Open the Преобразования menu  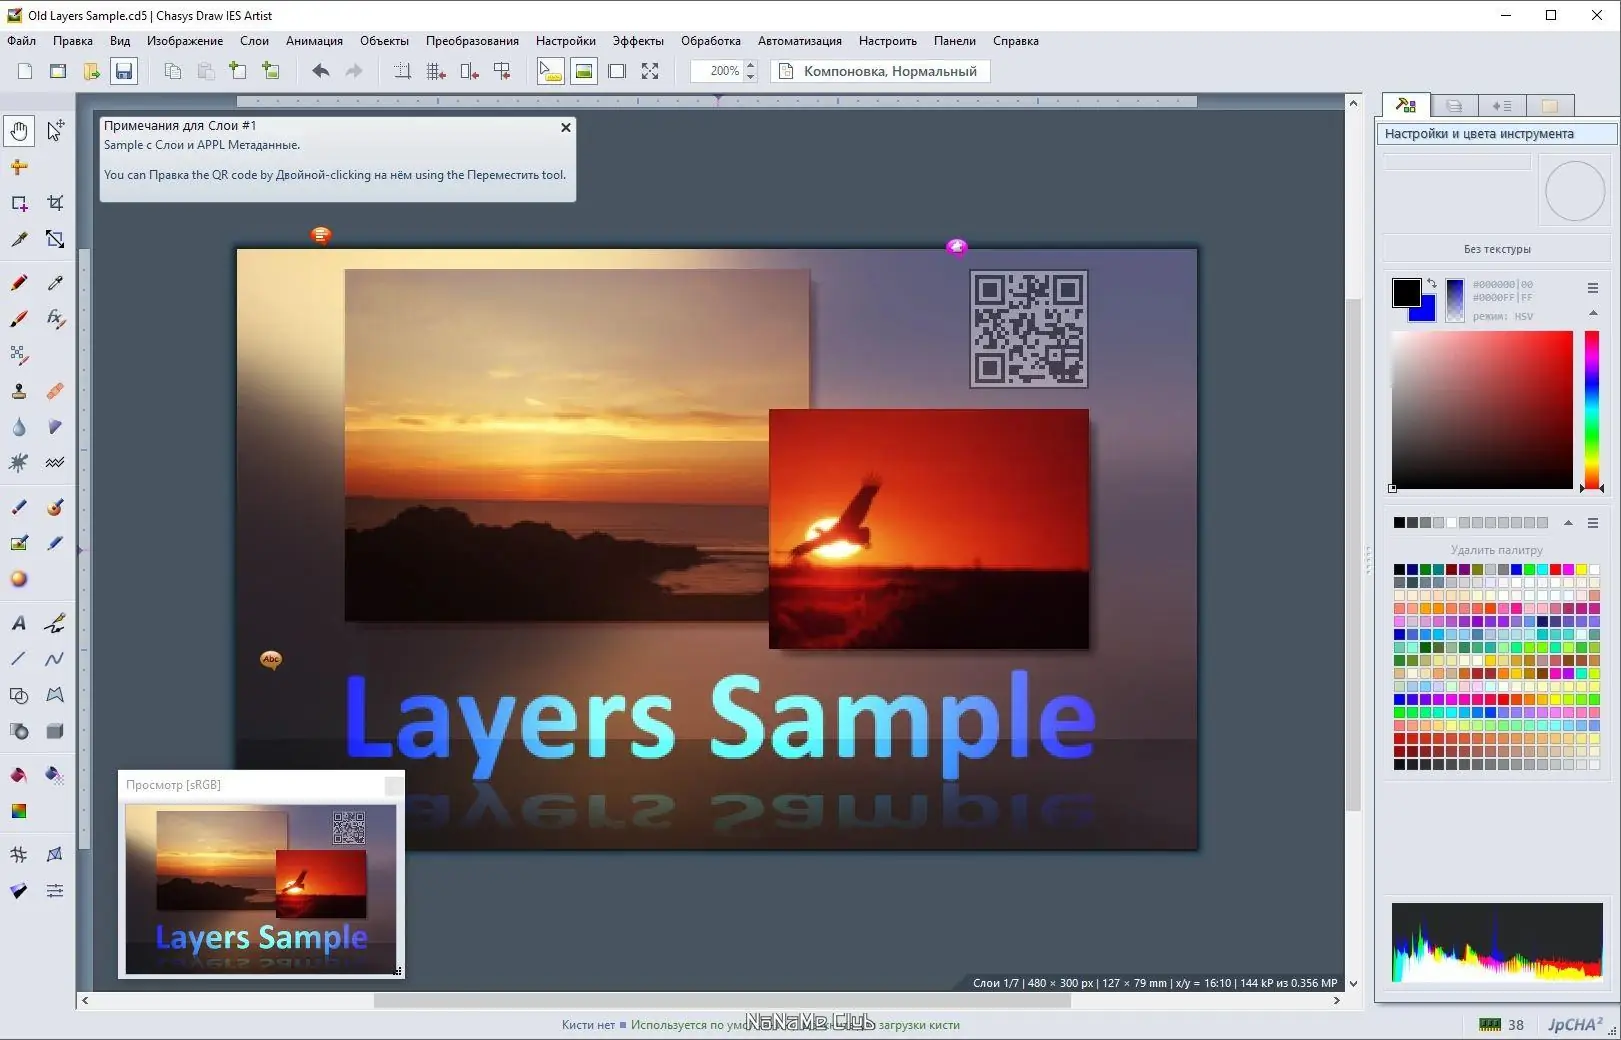pyautogui.click(x=472, y=41)
